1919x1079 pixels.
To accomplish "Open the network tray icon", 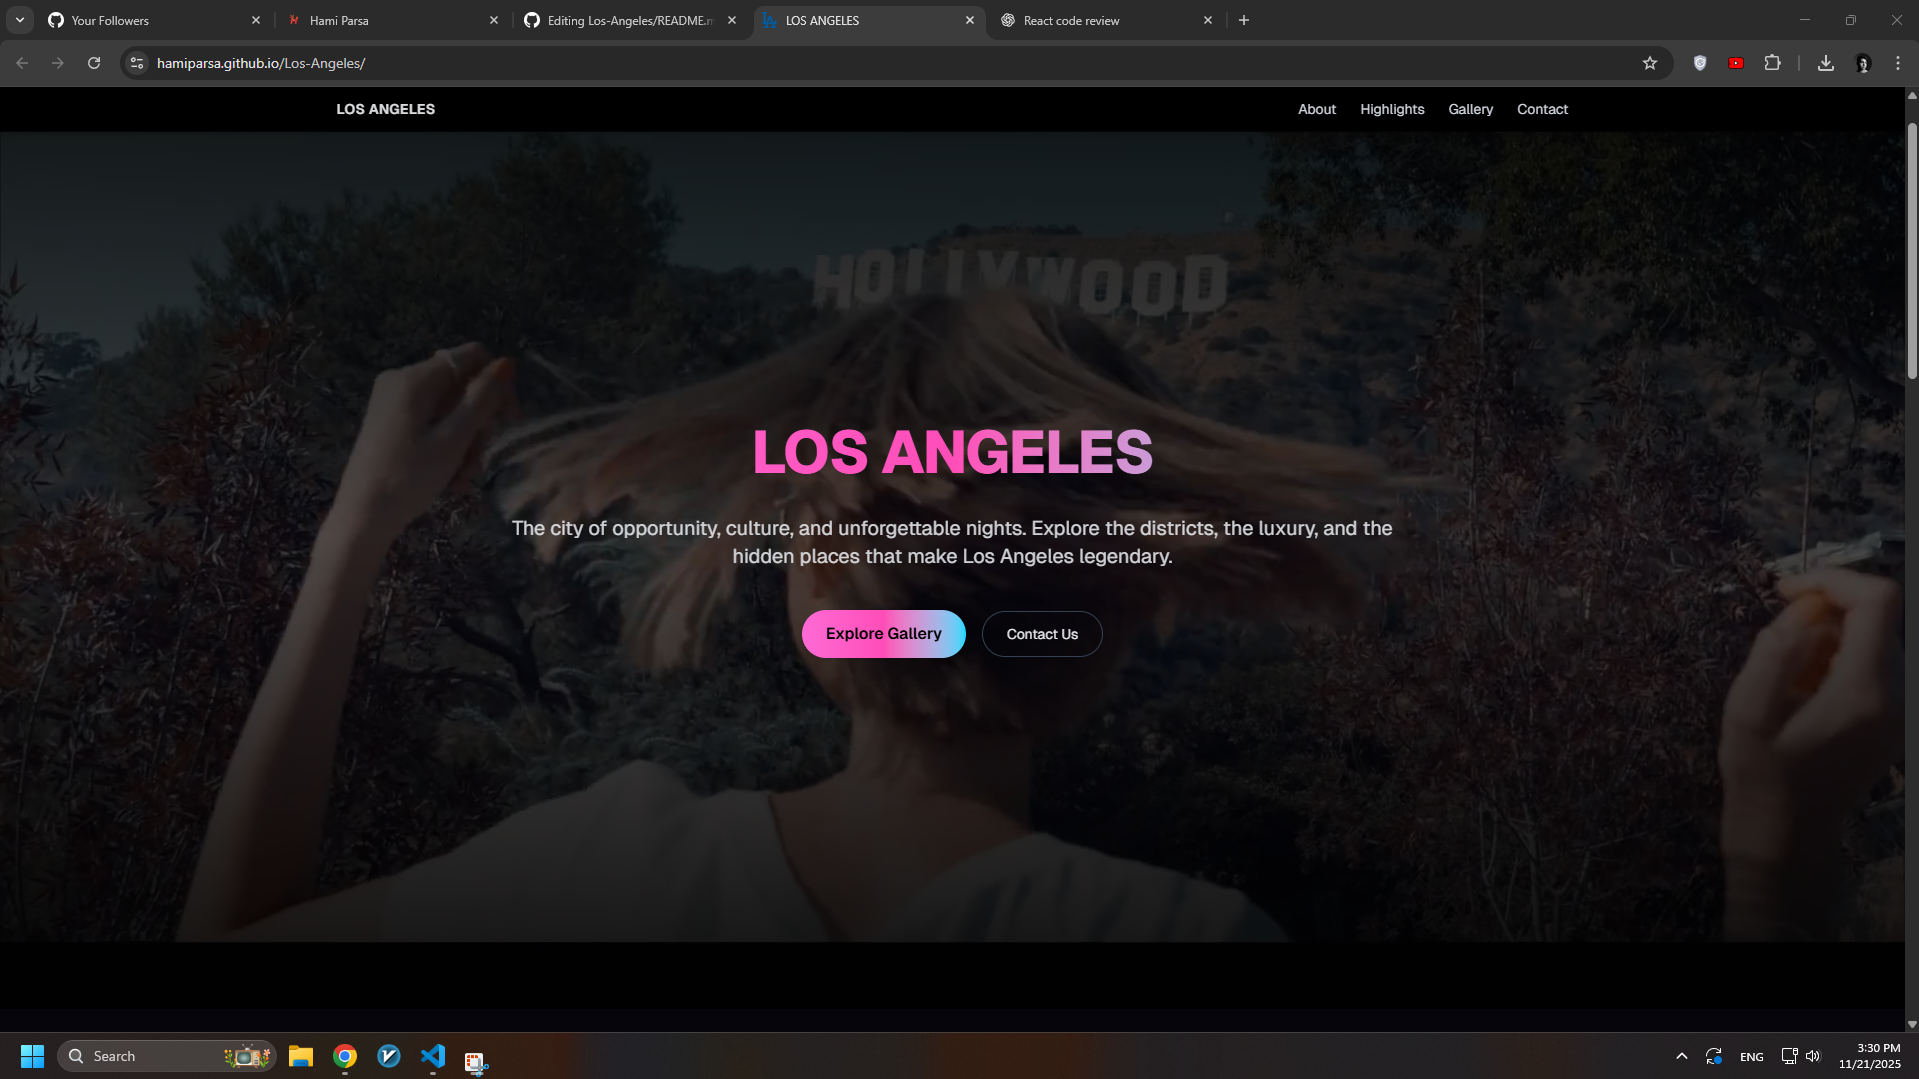I will 1789,1056.
